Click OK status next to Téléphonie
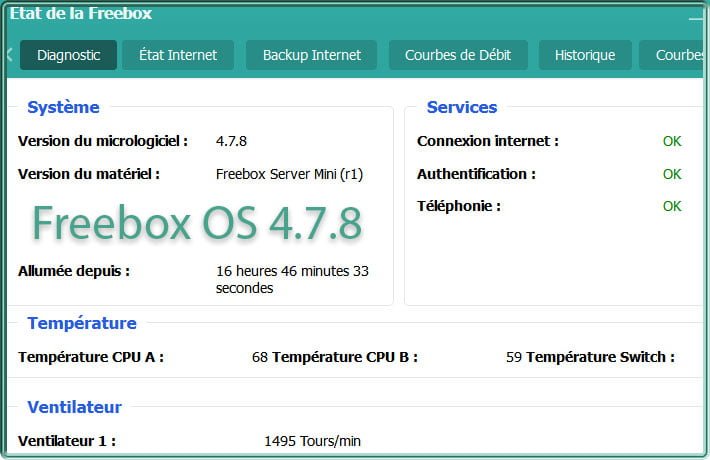Viewport: 710px width, 460px height. (x=672, y=206)
